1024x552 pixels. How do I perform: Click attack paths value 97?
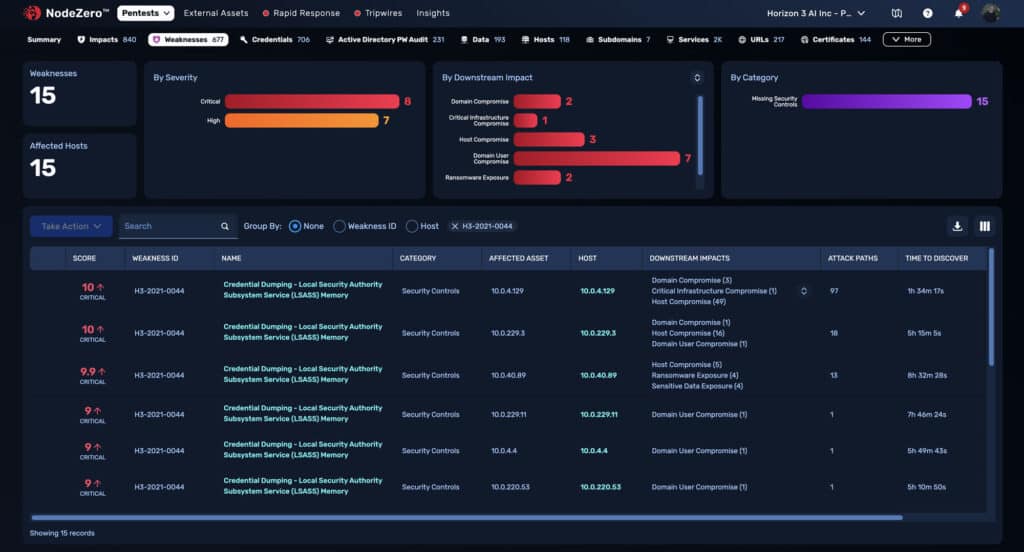click(x=834, y=291)
